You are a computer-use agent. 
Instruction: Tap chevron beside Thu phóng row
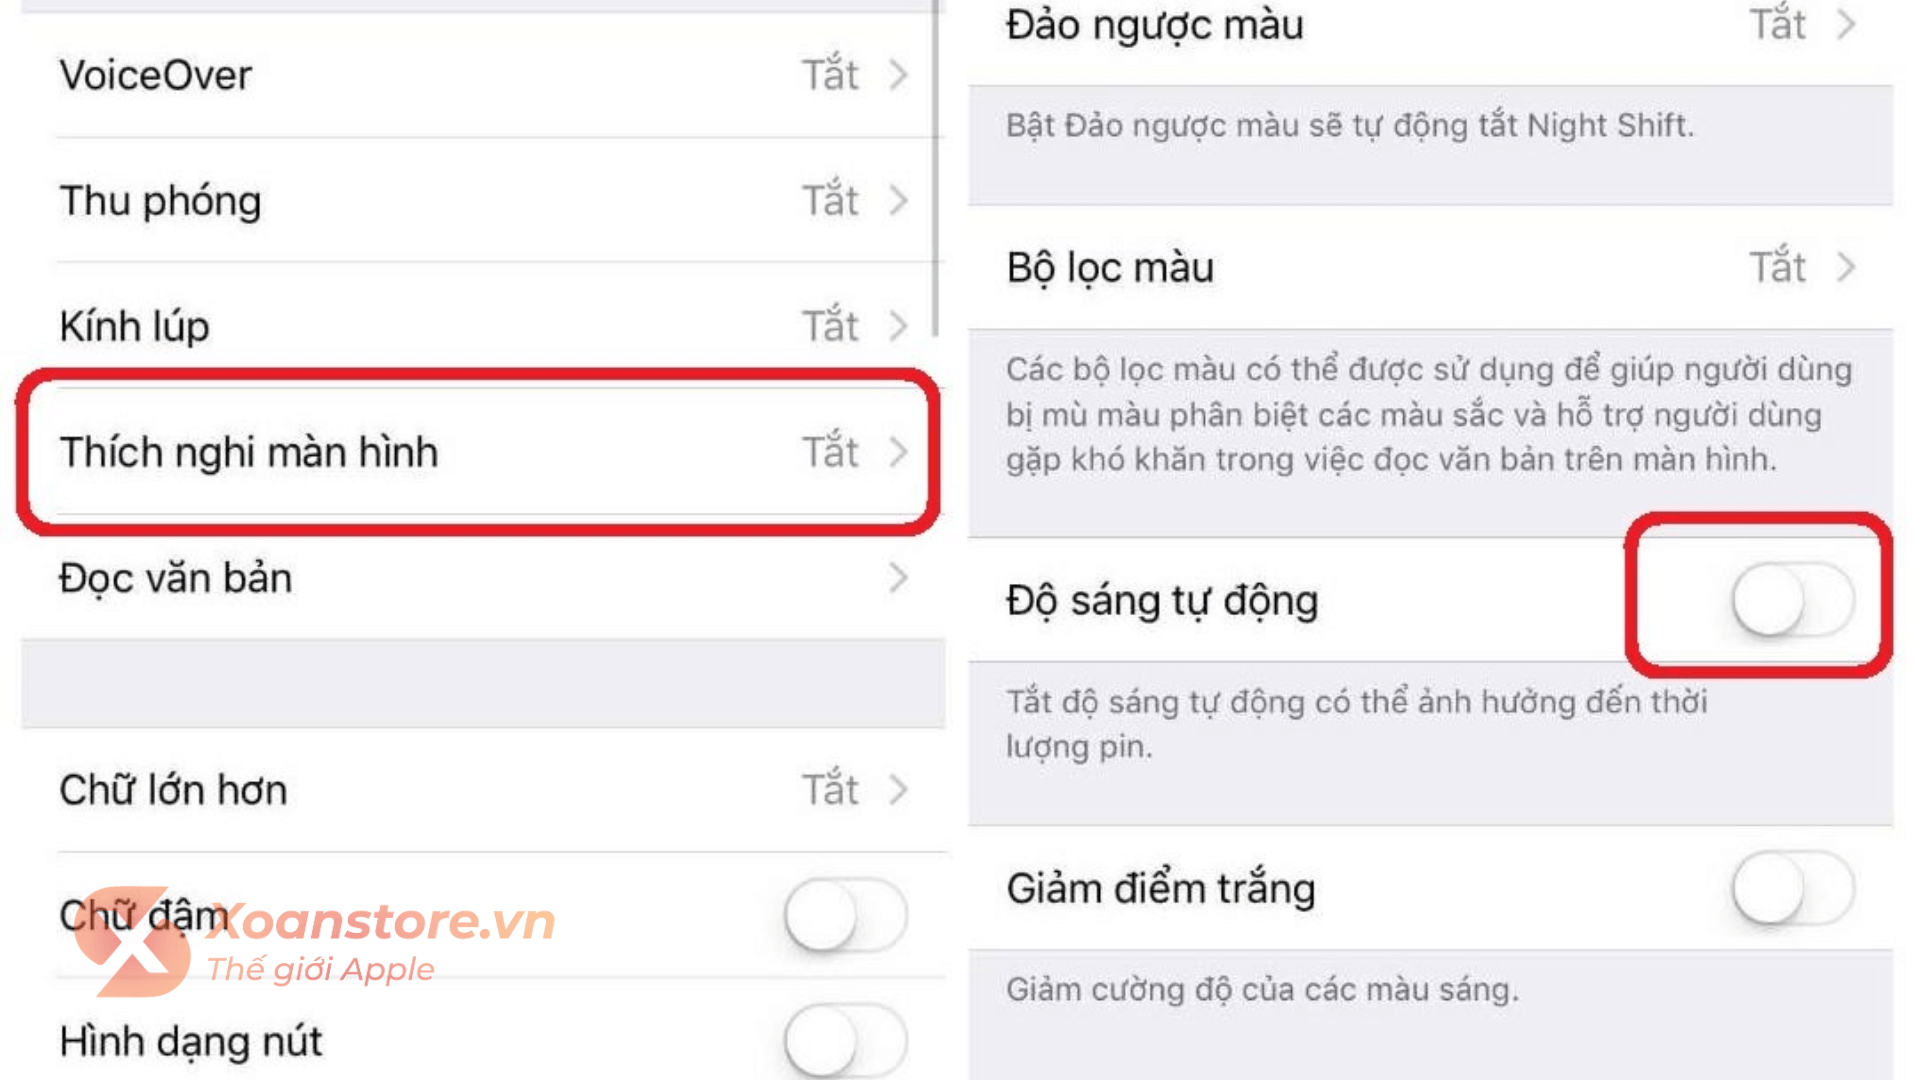(898, 200)
